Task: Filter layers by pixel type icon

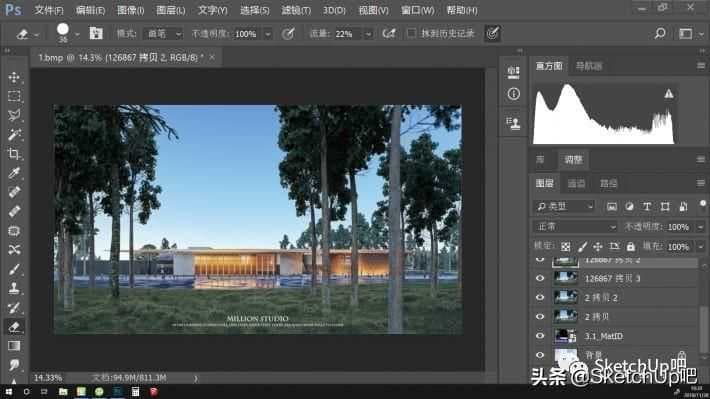Action: point(612,207)
